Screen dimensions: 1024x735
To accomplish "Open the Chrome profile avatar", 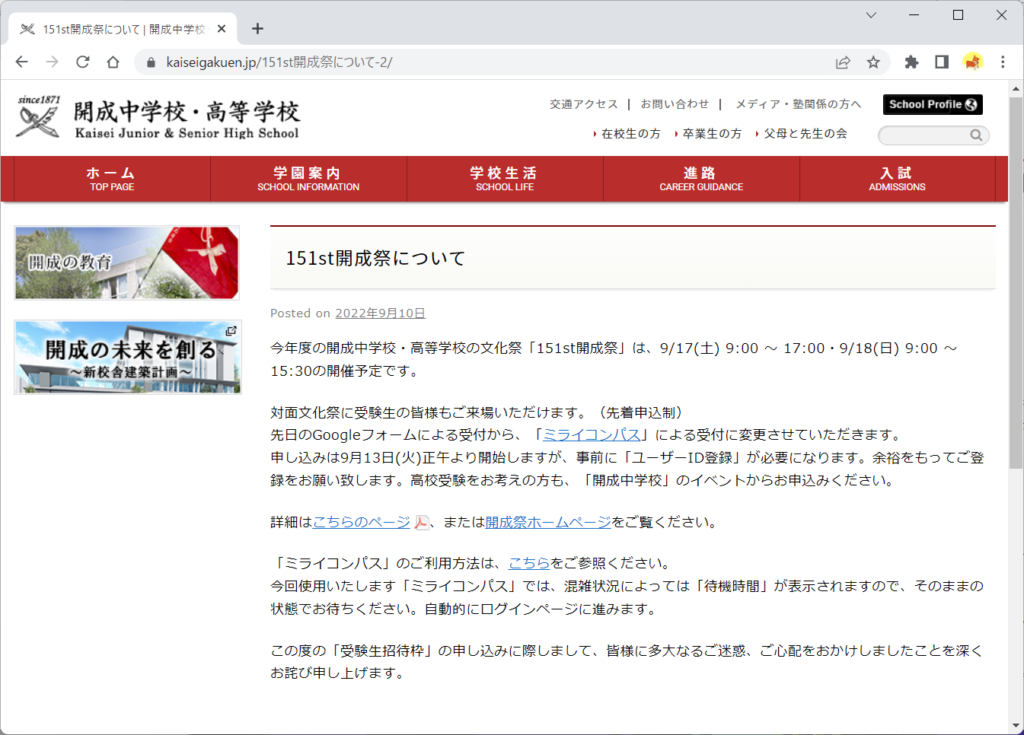I will click(972, 62).
